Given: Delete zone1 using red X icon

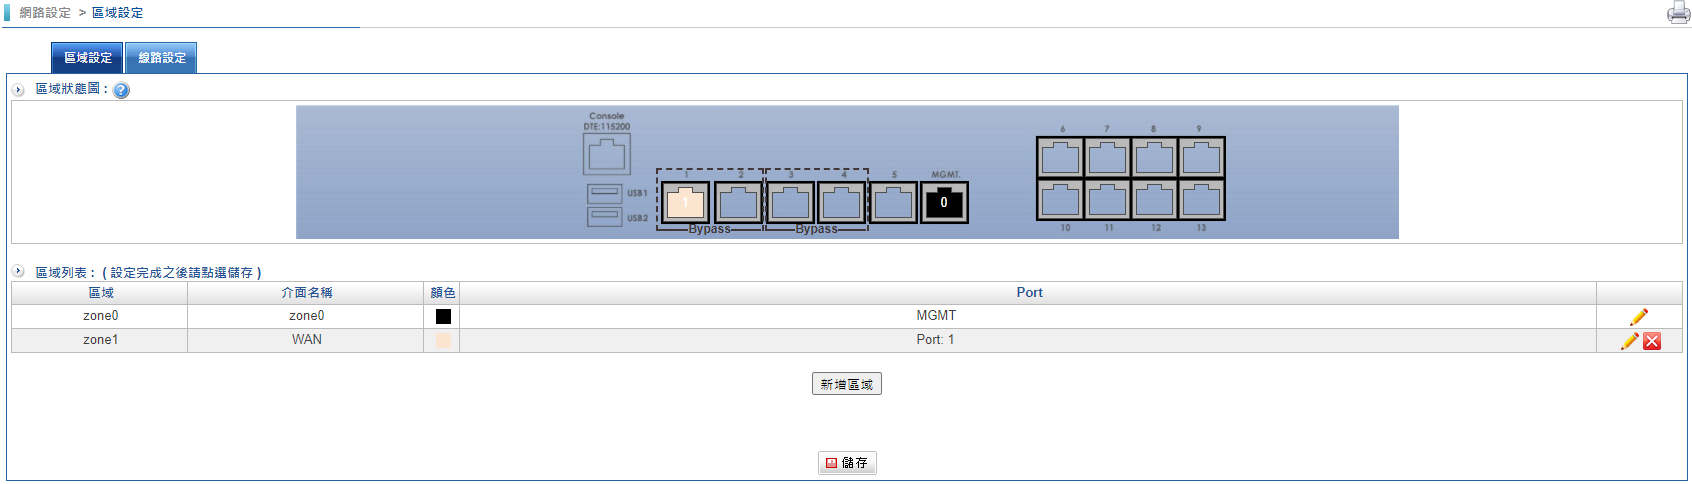Looking at the screenshot, I should click(x=1652, y=341).
